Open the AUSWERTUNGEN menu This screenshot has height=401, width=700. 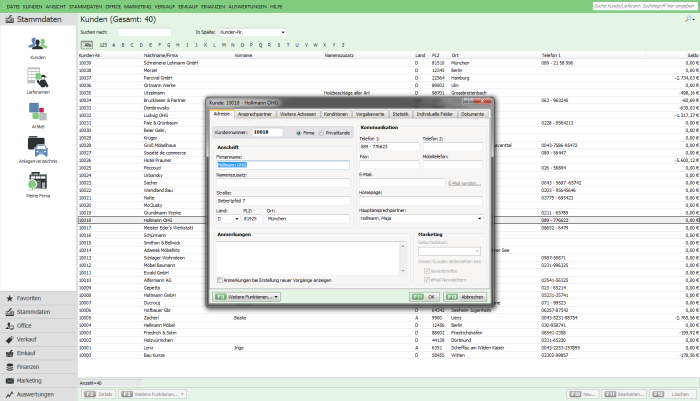point(247,7)
